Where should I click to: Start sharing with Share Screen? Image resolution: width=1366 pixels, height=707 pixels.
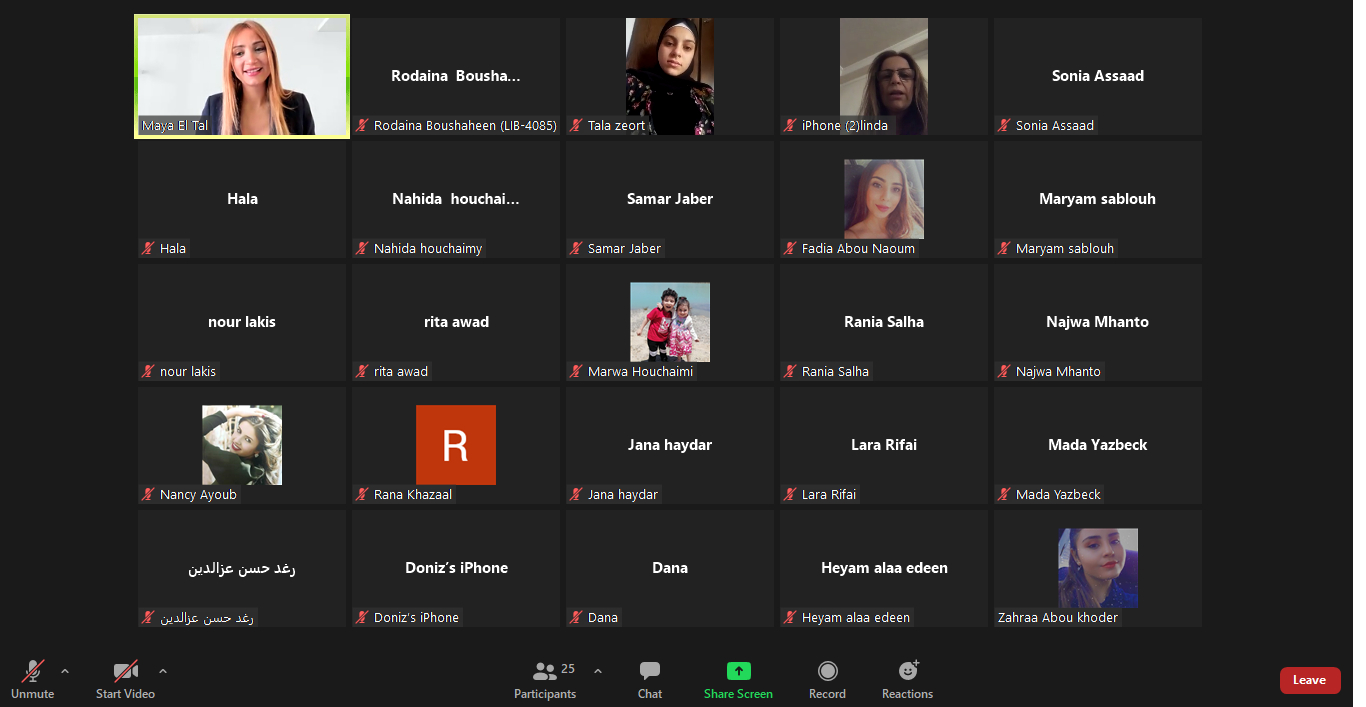coord(738,680)
